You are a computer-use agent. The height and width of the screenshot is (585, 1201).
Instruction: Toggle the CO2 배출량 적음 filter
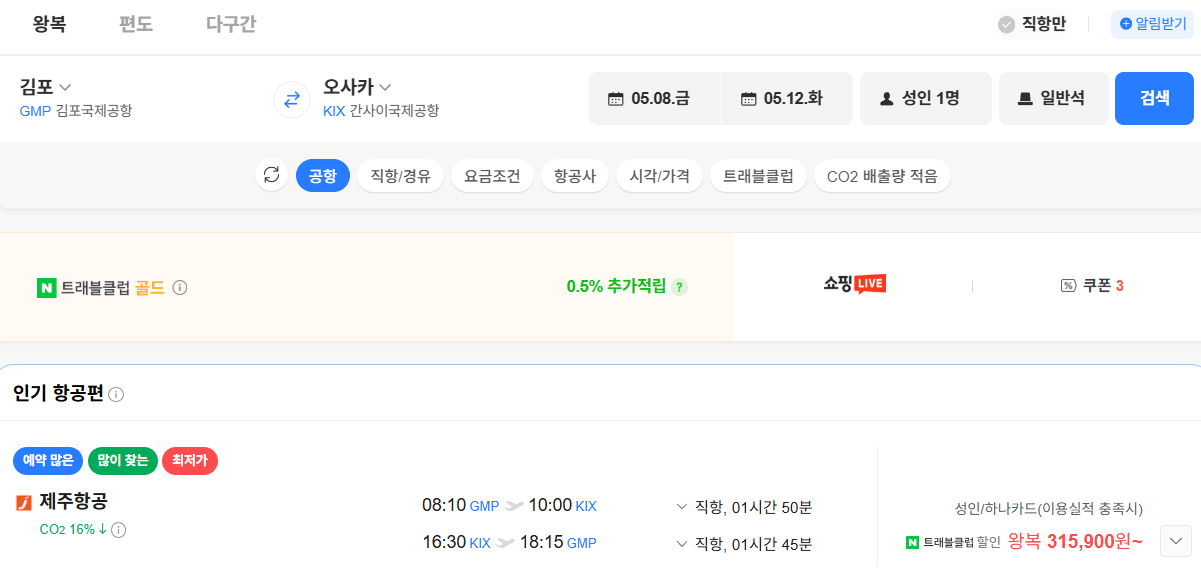tap(882, 175)
